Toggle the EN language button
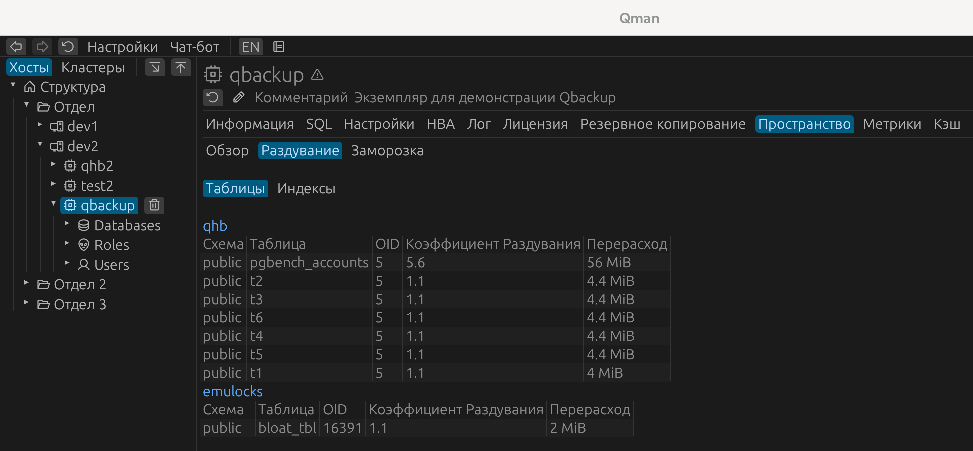This screenshot has height=451, width=973. tap(250, 46)
